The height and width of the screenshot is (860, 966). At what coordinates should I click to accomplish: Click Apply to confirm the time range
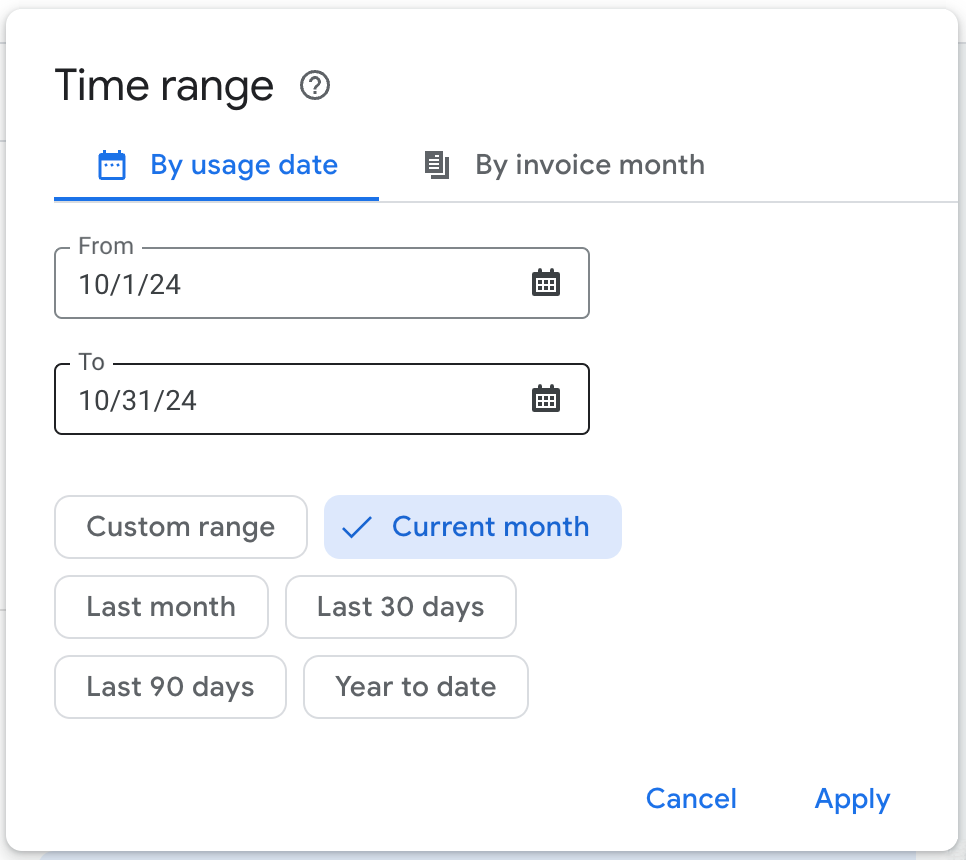(x=851, y=798)
